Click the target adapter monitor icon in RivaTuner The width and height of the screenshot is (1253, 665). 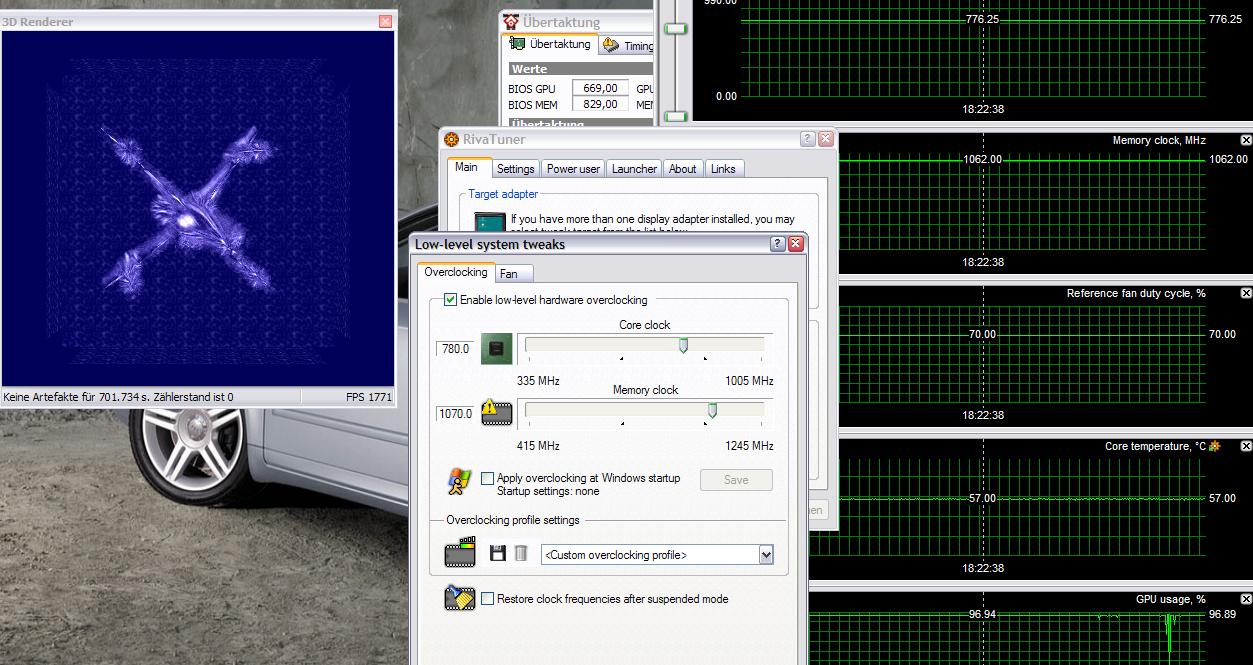[489, 222]
